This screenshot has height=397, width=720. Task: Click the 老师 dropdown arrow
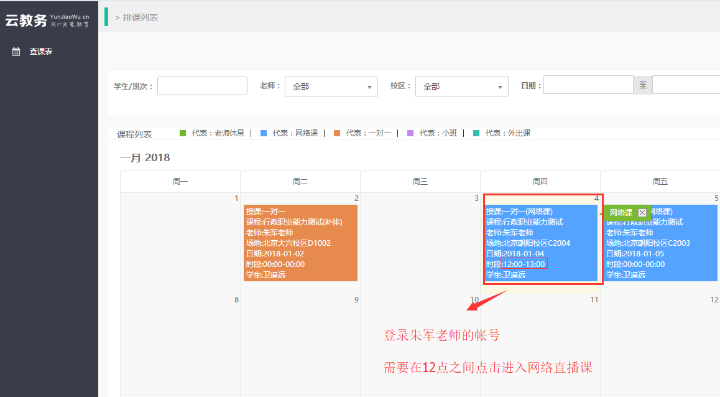[369, 87]
